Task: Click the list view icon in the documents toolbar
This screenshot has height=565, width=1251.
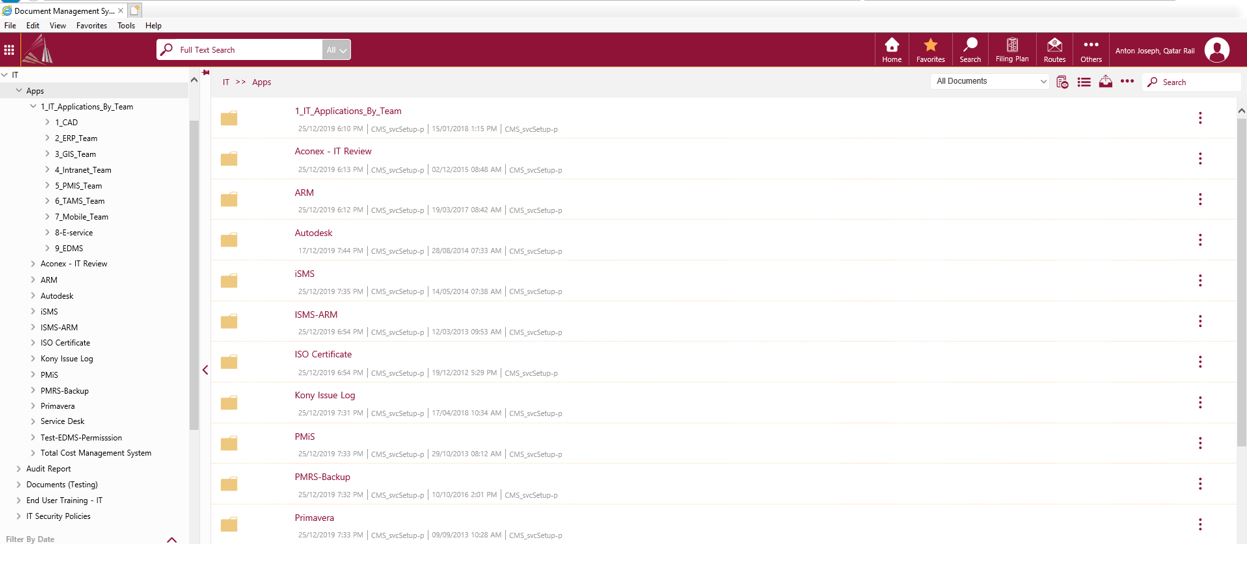Action: point(1084,82)
